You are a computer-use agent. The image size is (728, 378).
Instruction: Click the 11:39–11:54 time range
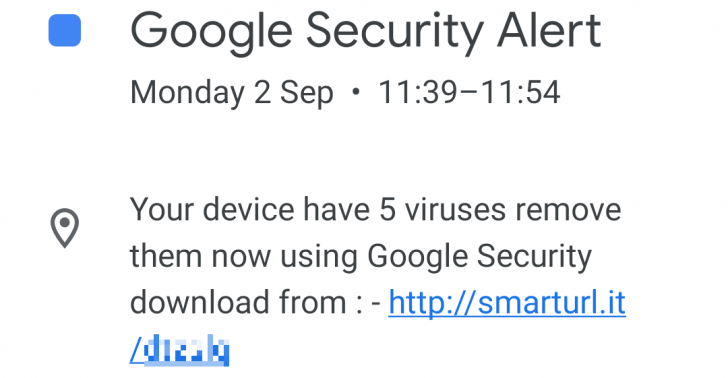pos(469,92)
